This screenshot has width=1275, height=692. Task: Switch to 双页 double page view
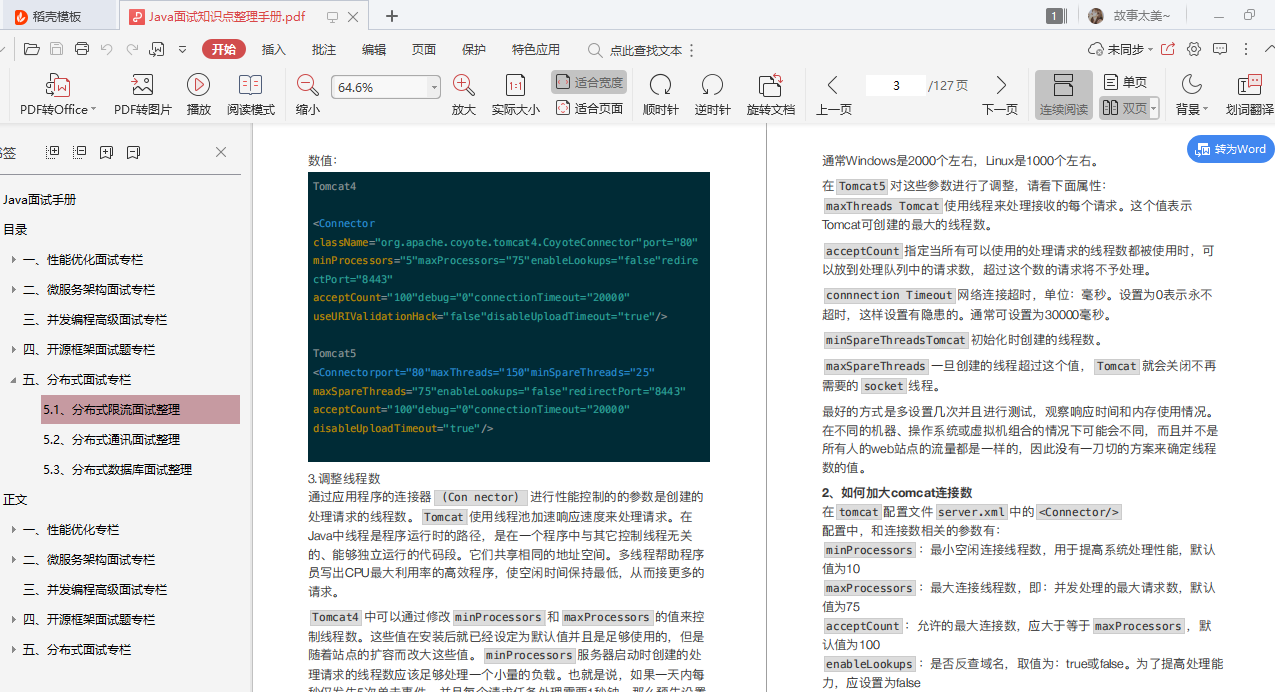click(1124, 108)
